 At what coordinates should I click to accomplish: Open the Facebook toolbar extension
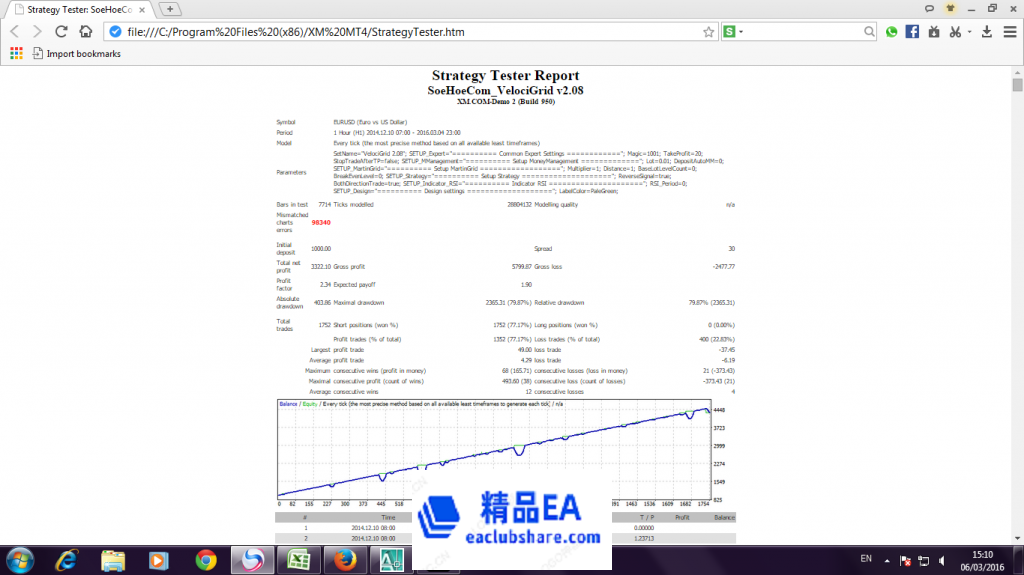[x=912, y=32]
